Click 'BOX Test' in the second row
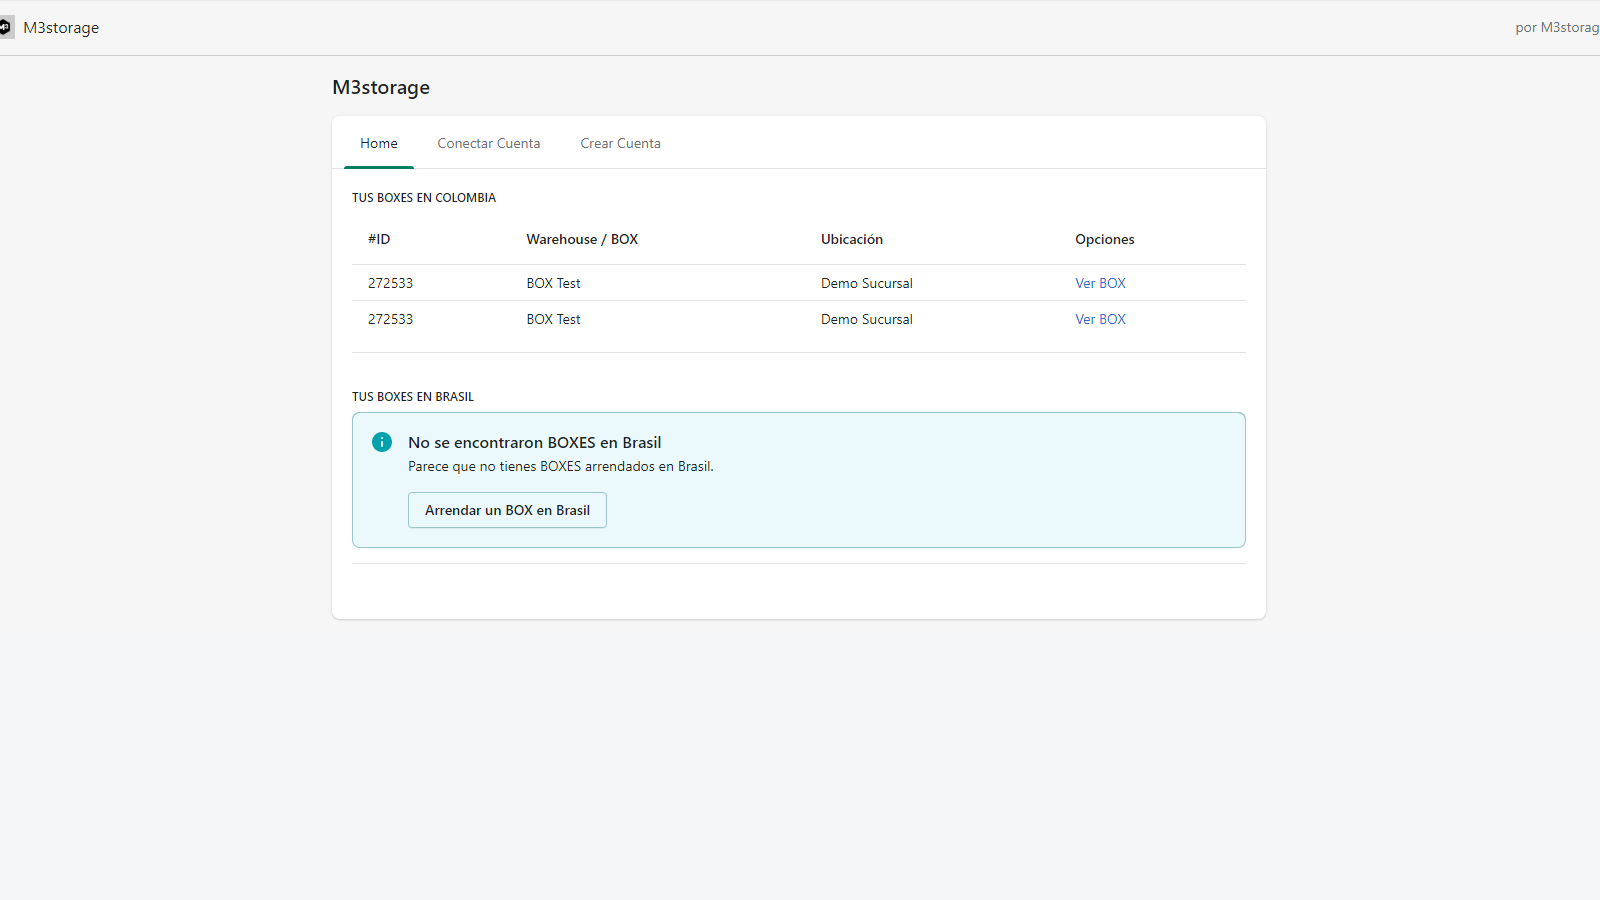1600x900 pixels. [554, 319]
